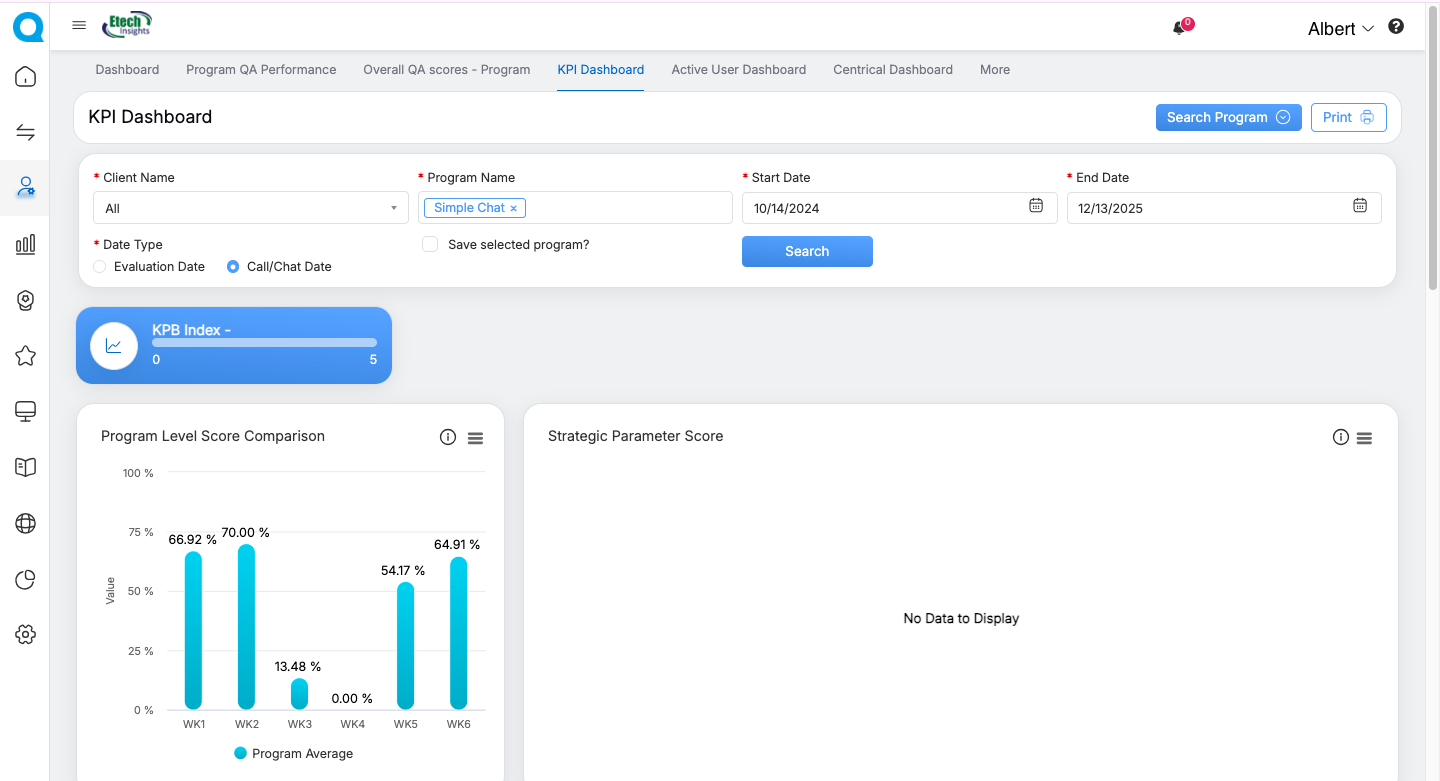Toggle the hamburger menu icon

[79, 26]
